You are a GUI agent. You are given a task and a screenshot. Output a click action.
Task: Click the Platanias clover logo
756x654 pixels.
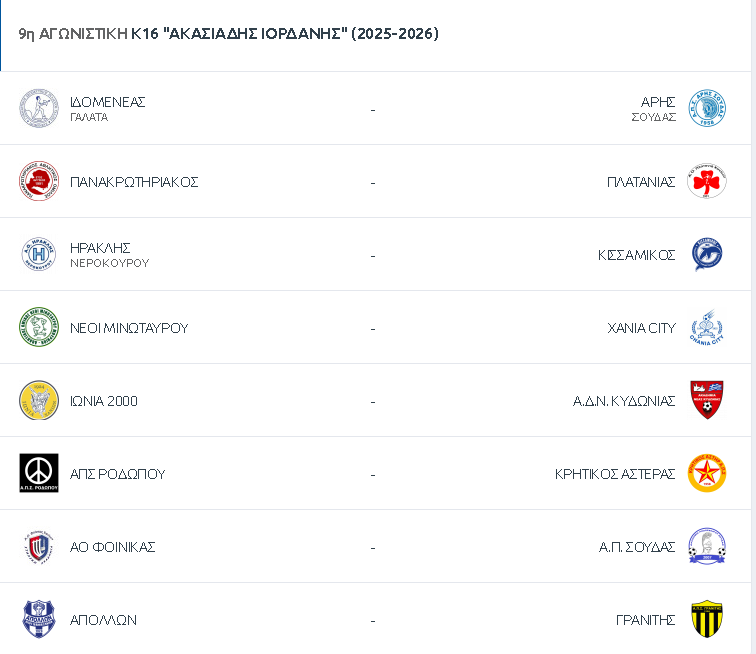[707, 182]
